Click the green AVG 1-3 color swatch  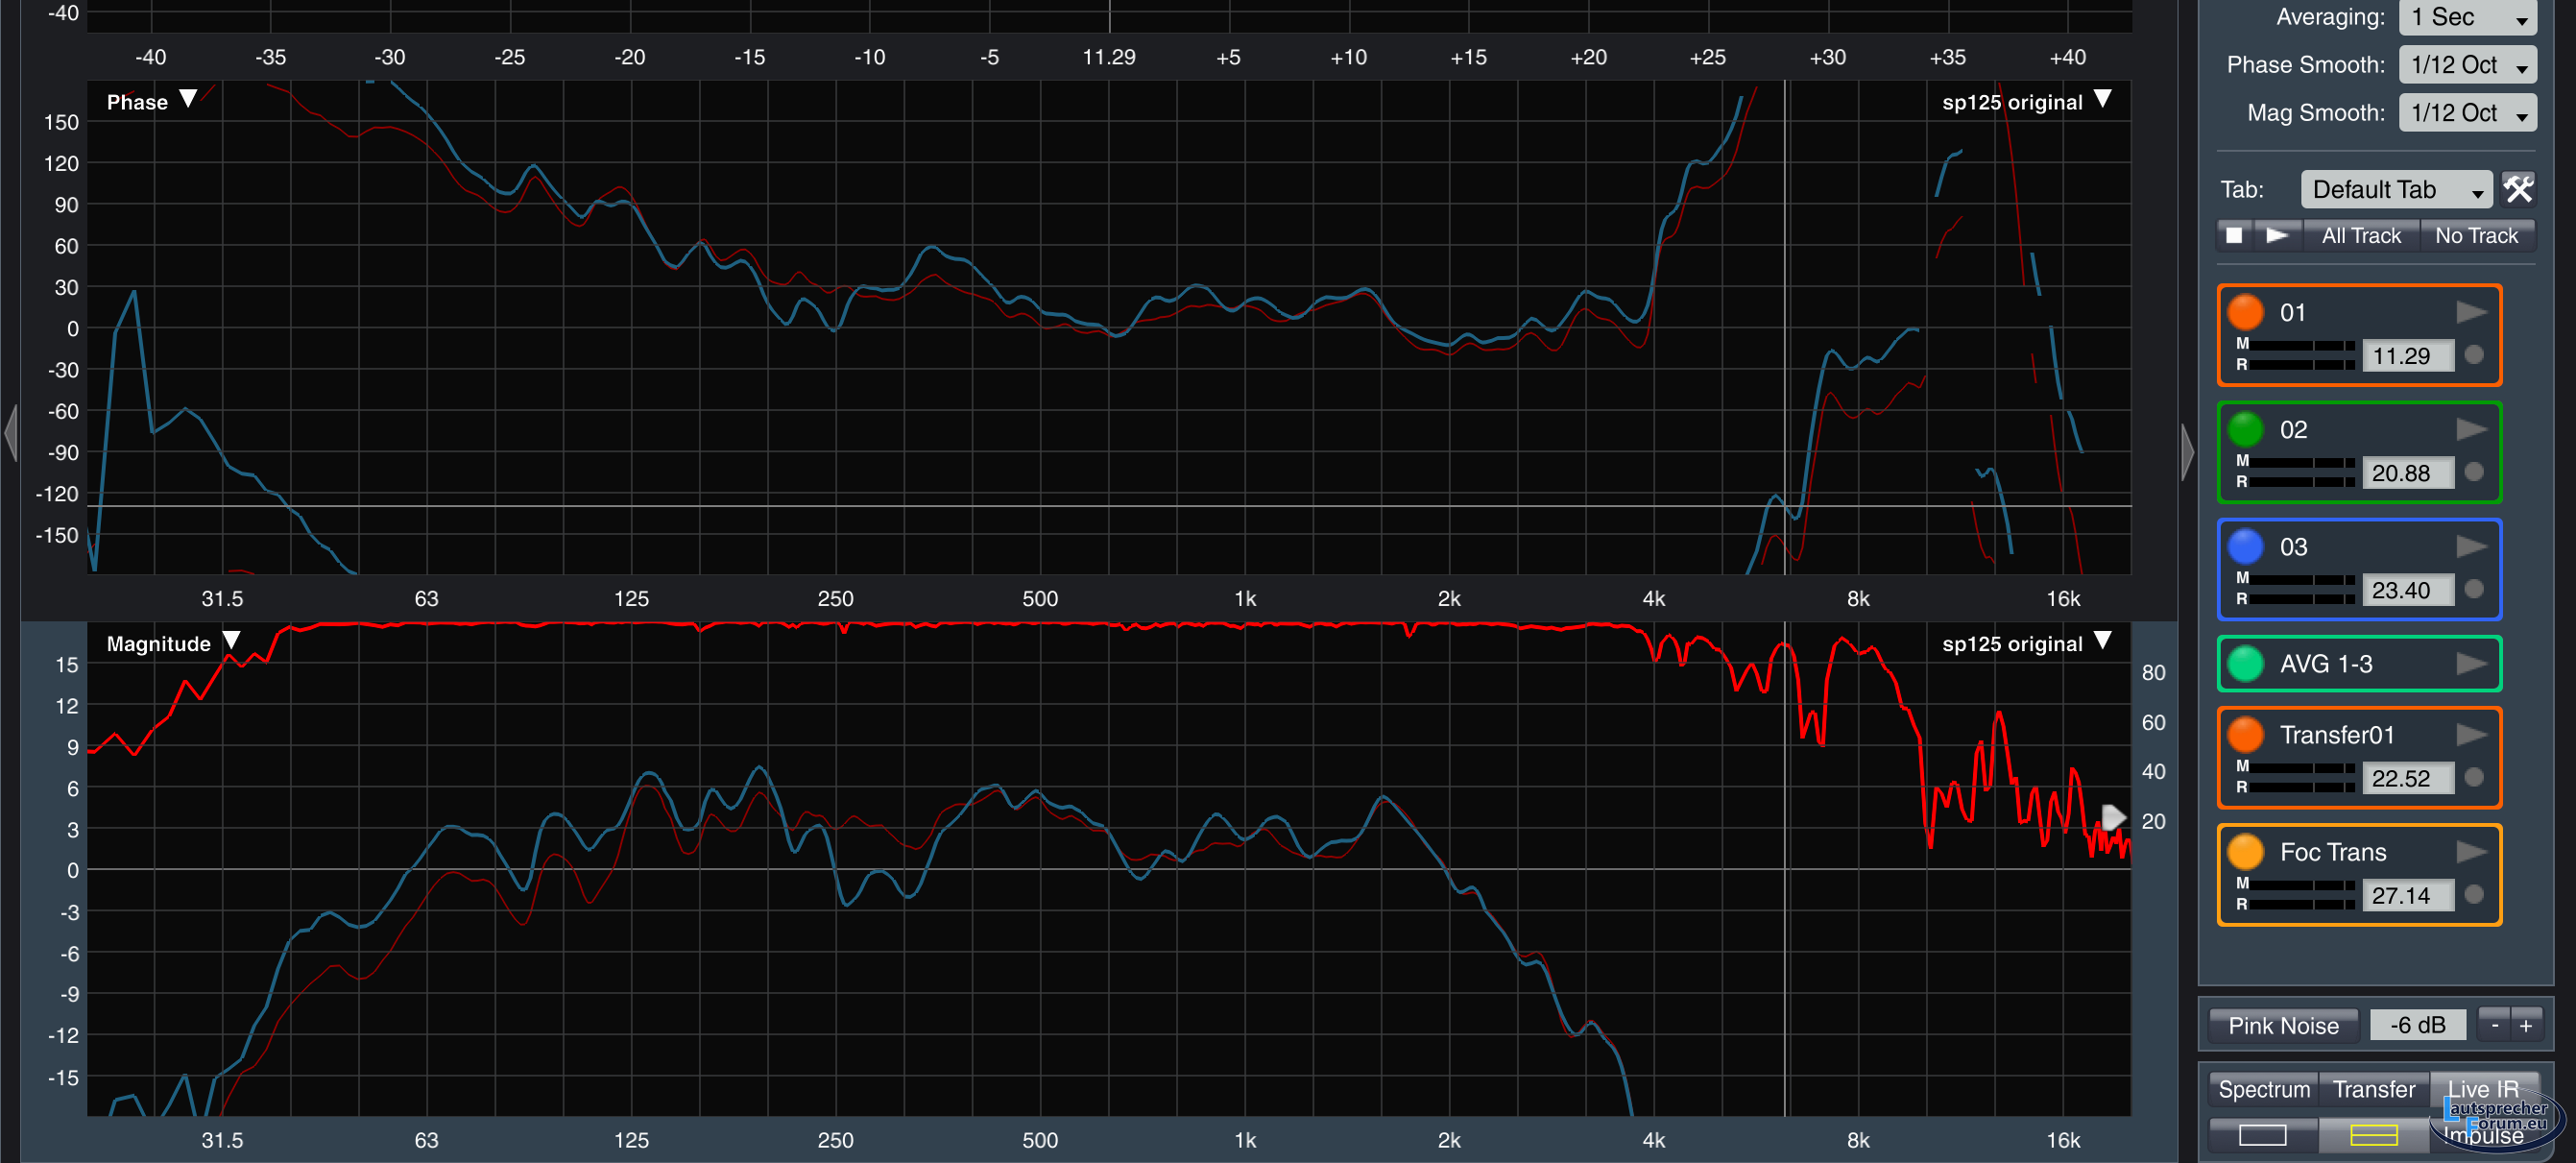[2245, 664]
